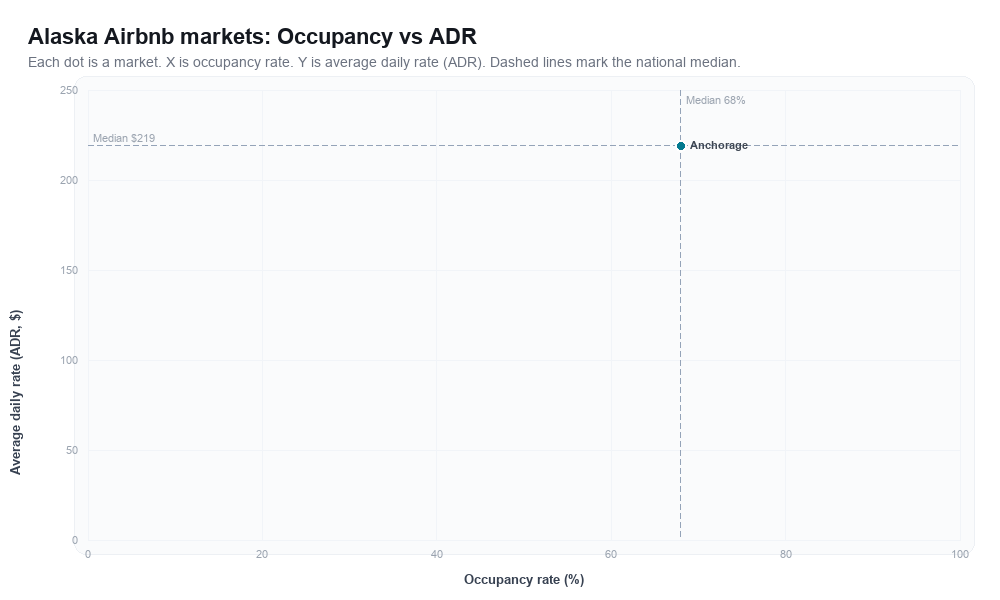1000x600 pixels.
Task: Click the Anchorage data point dot
Action: pyautogui.click(x=680, y=146)
